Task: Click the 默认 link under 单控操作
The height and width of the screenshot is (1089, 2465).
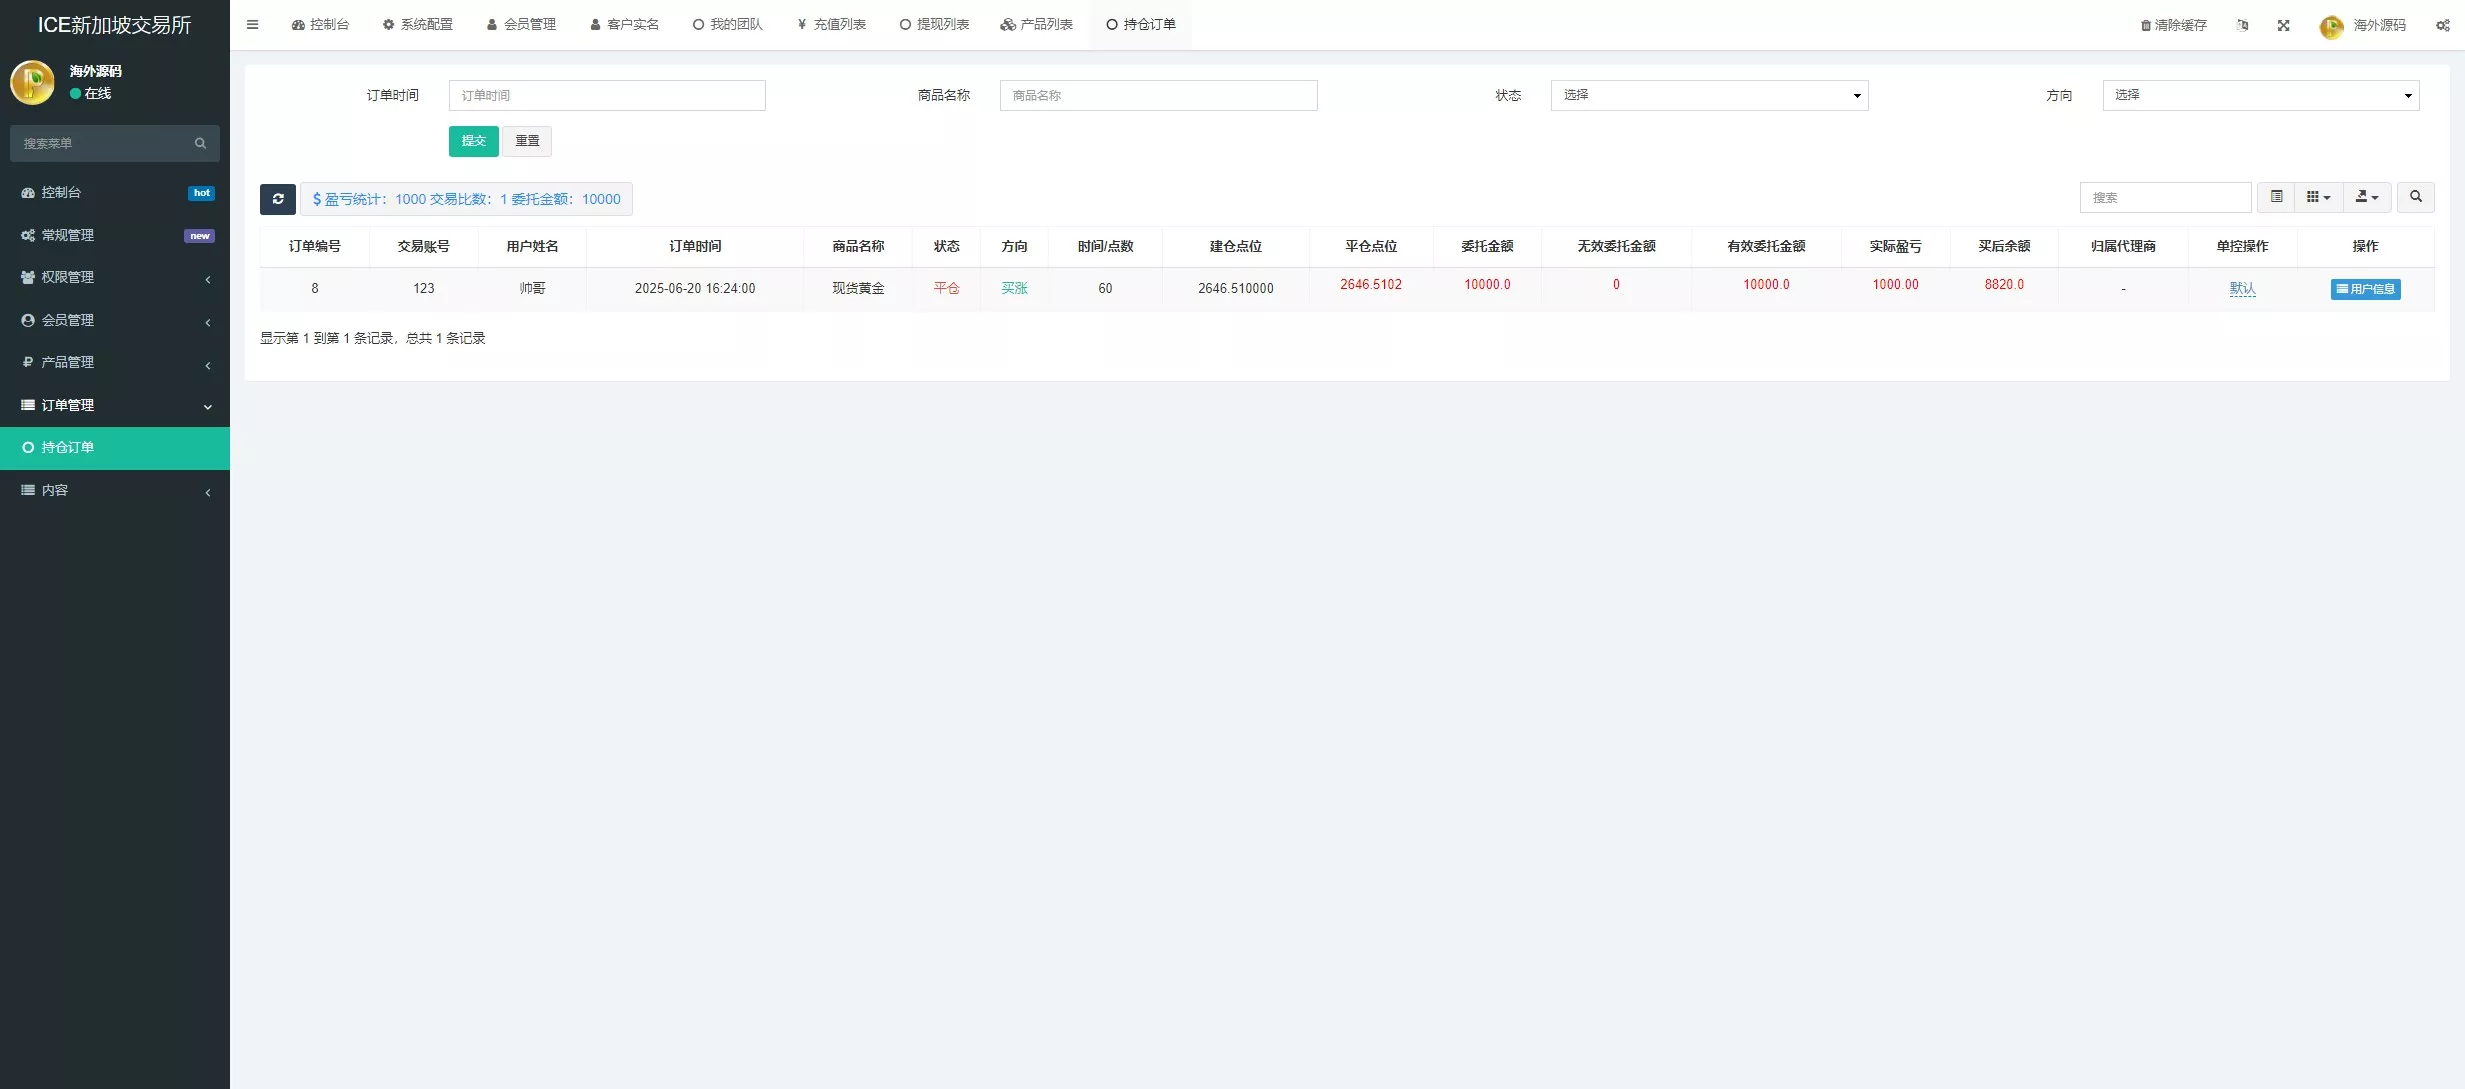Action: 2242,288
